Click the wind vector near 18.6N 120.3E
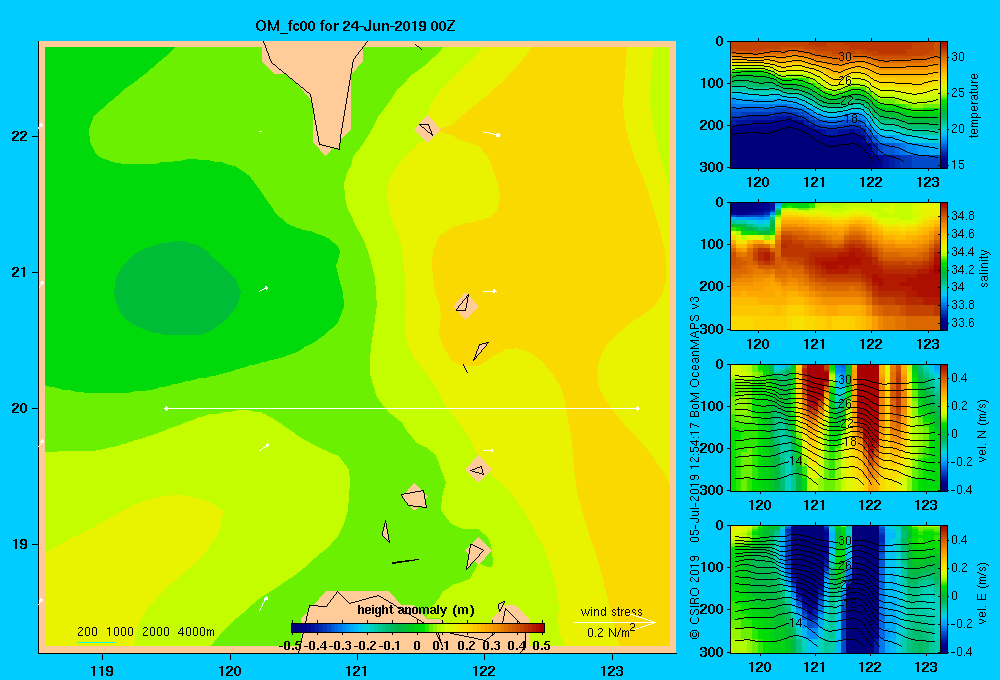This screenshot has height=680, width=1000. (x=263, y=603)
